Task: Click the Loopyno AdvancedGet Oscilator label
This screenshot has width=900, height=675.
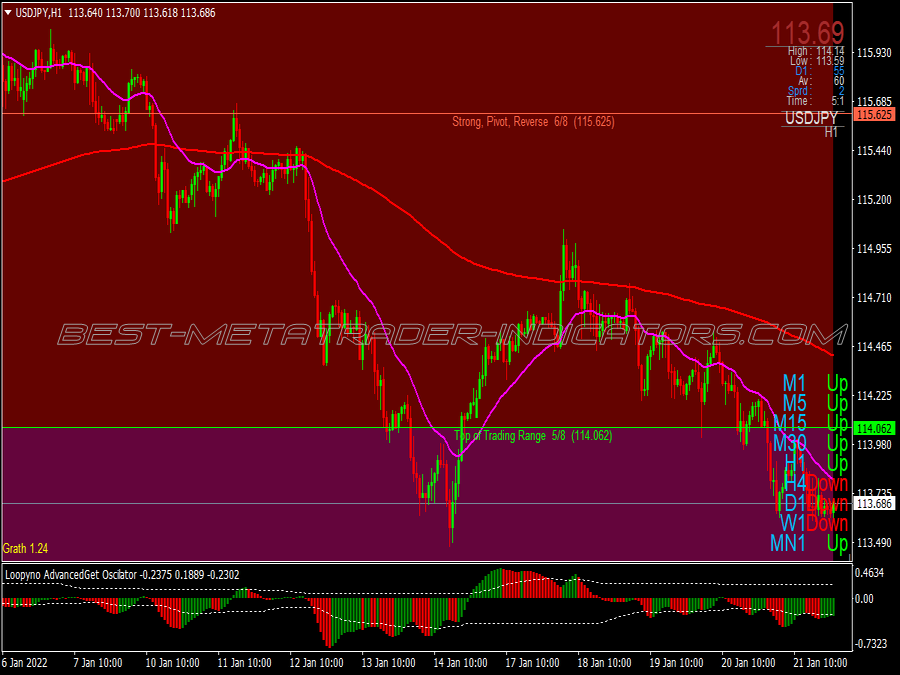Action: pos(121,575)
